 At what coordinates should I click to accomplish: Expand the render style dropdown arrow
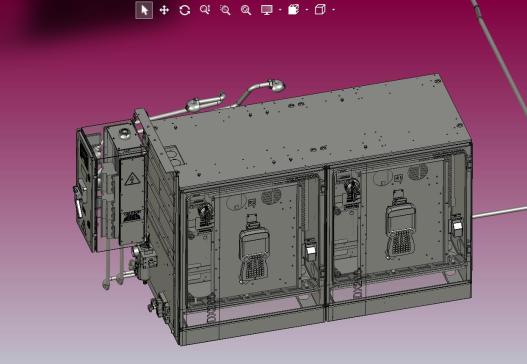tap(307, 10)
